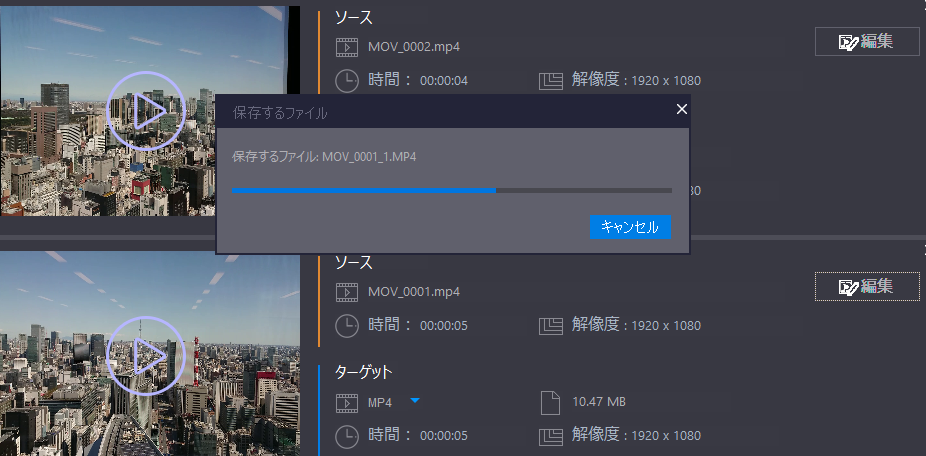Screen dimensions: 926x456
Task: Select the MP4 target format label
Action: coord(380,403)
